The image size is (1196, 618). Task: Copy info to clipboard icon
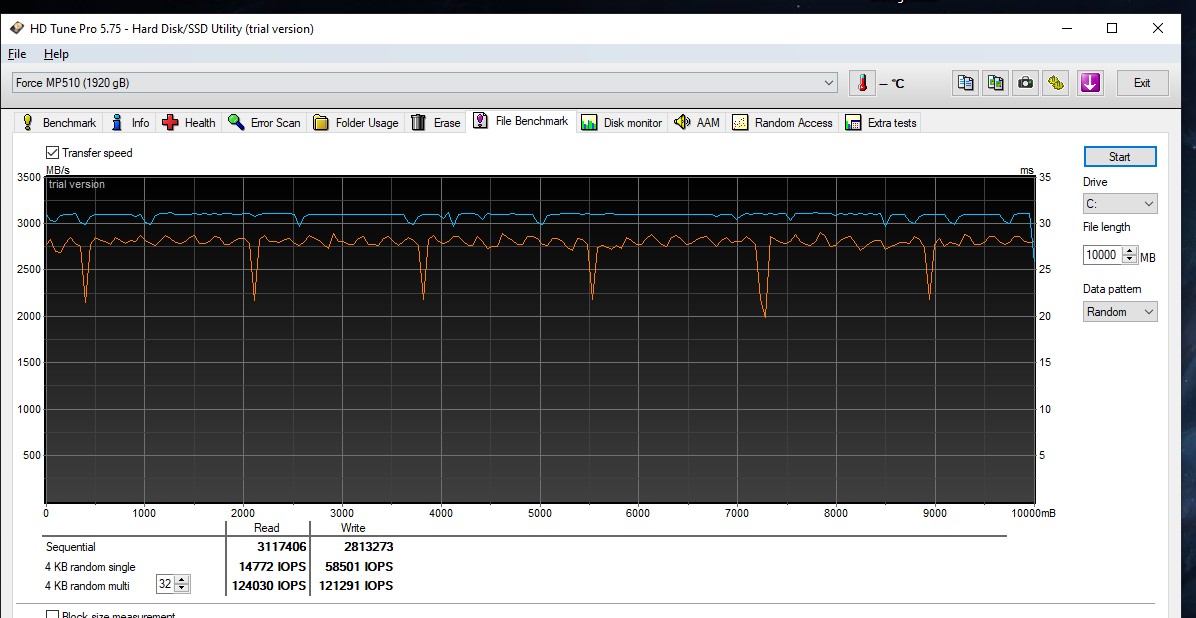click(x=966, y=83)
